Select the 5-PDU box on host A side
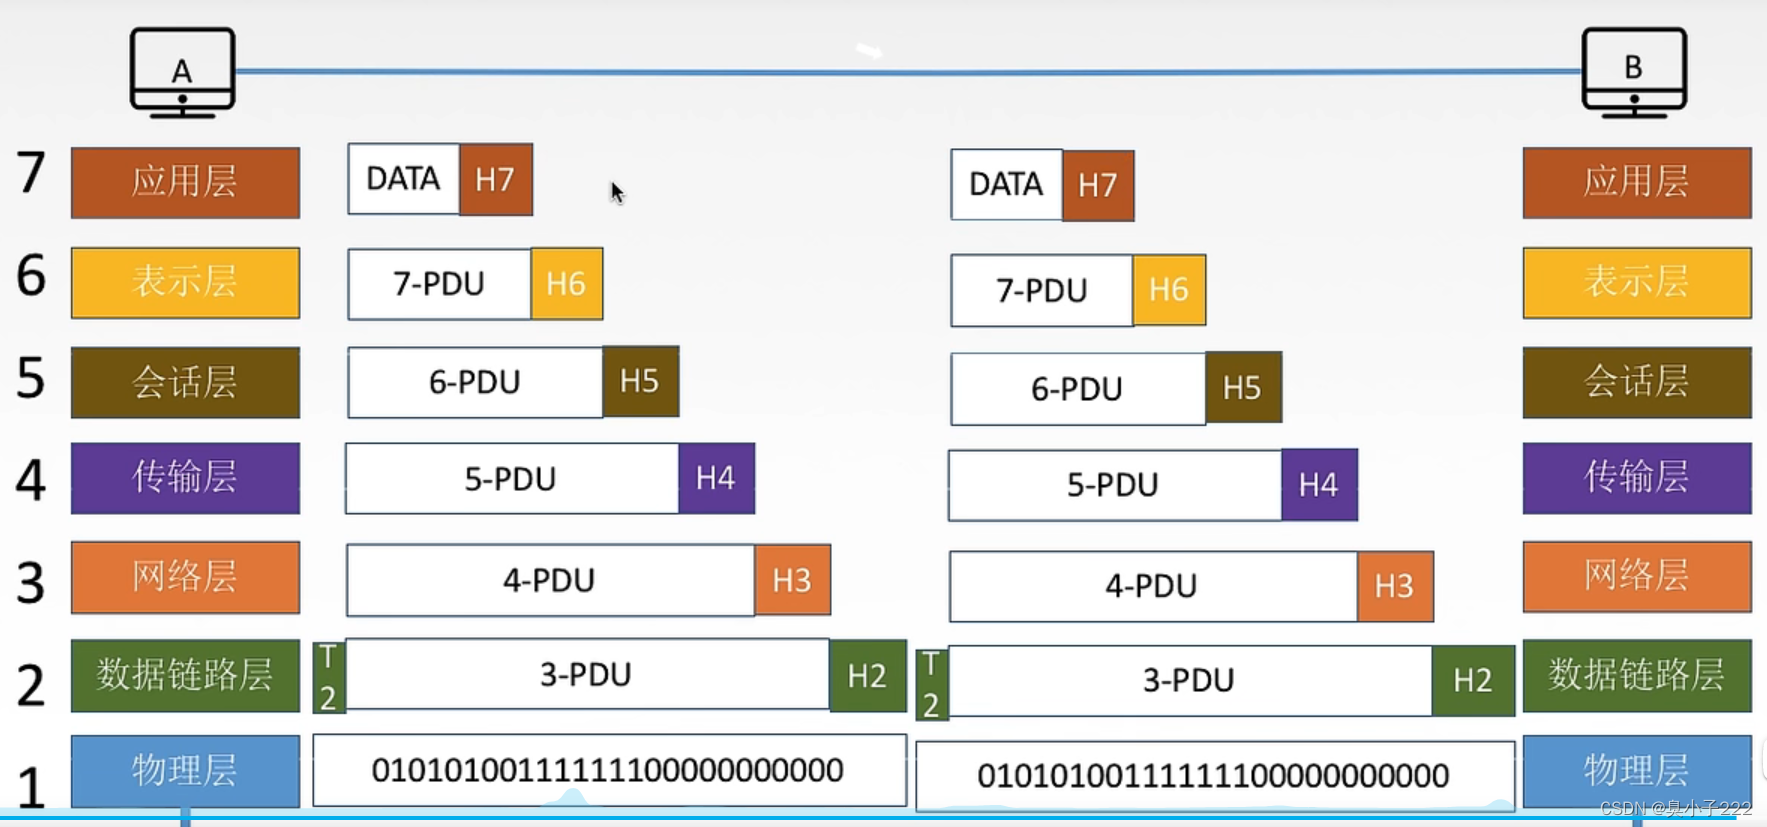The width and height of the screenshot is (1767, 827). tap(512, 479)
